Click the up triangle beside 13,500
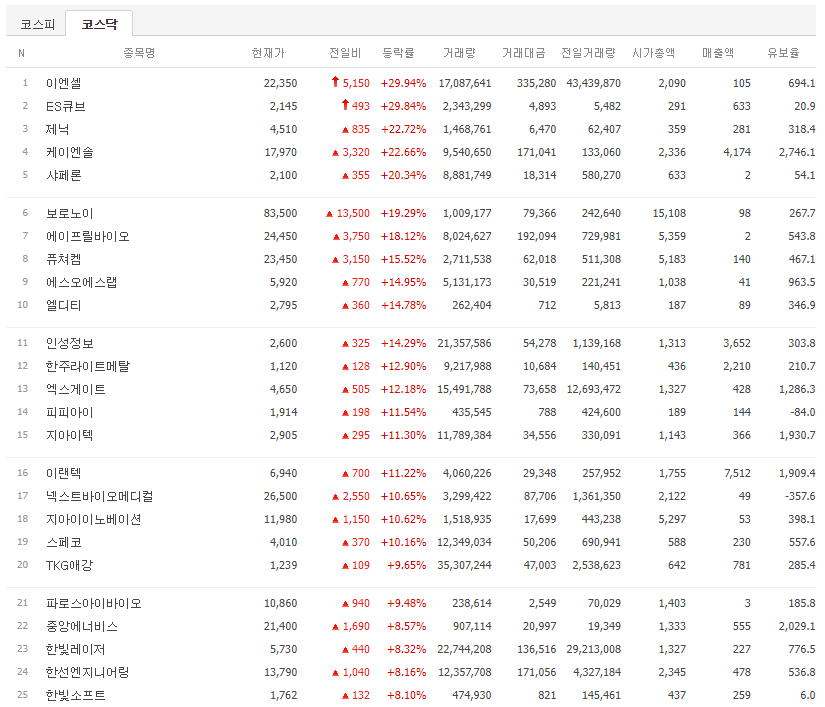Viewport: 825px width, 707px height. (329, 214)
